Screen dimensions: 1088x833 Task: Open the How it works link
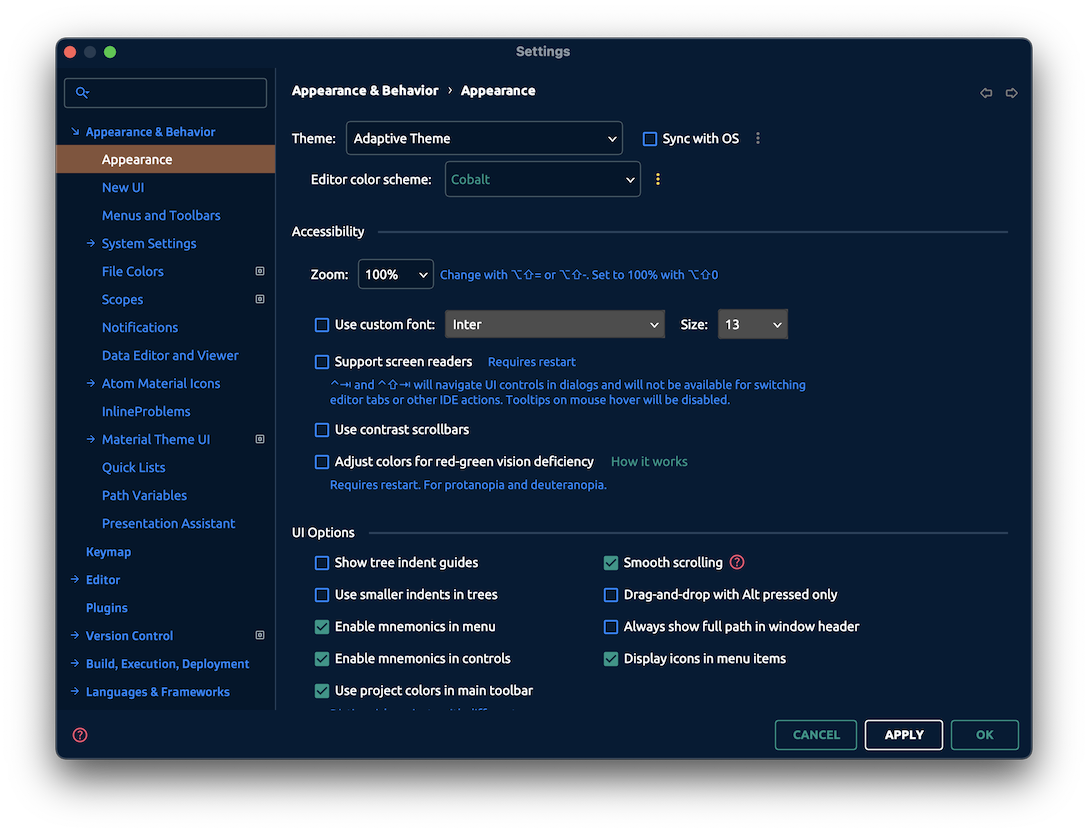(649, 461)
